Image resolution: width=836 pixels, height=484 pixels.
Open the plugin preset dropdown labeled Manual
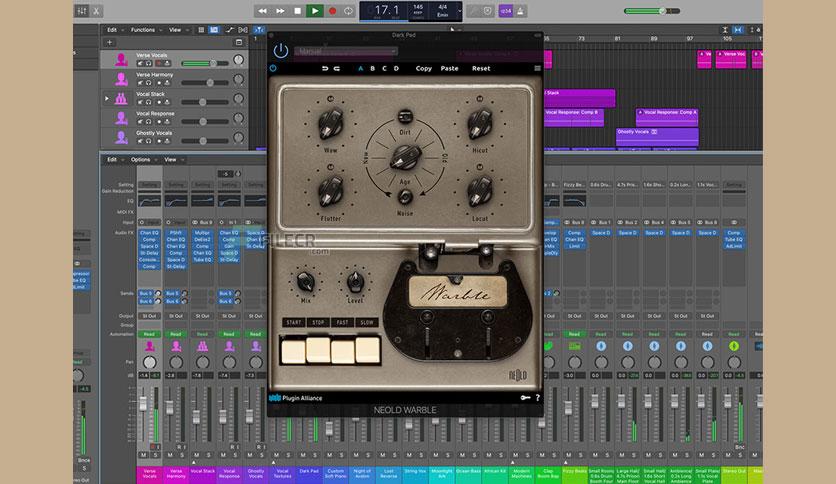pos(346,51)
